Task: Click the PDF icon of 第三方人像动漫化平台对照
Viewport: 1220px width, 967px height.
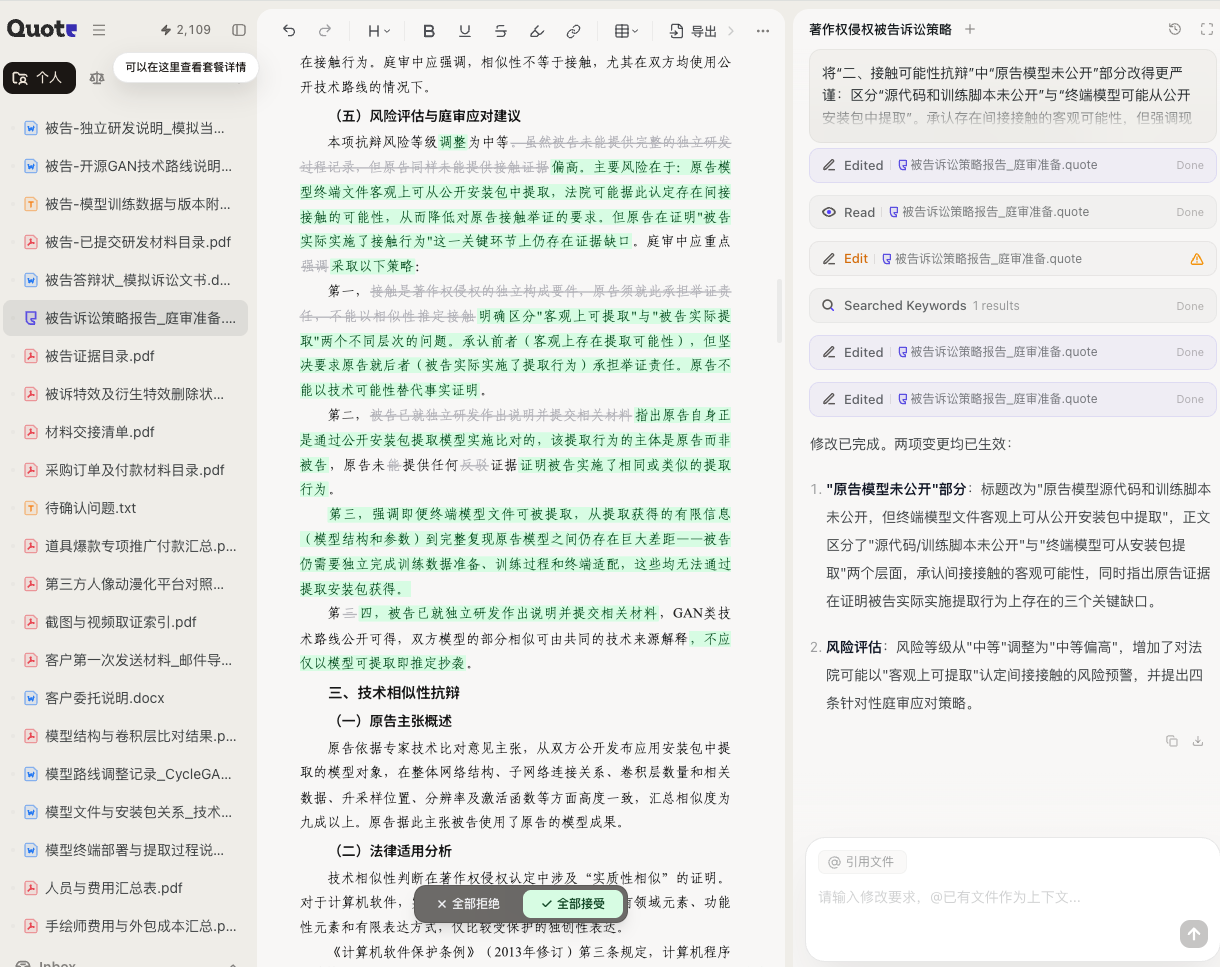Action: pos(31,584)
